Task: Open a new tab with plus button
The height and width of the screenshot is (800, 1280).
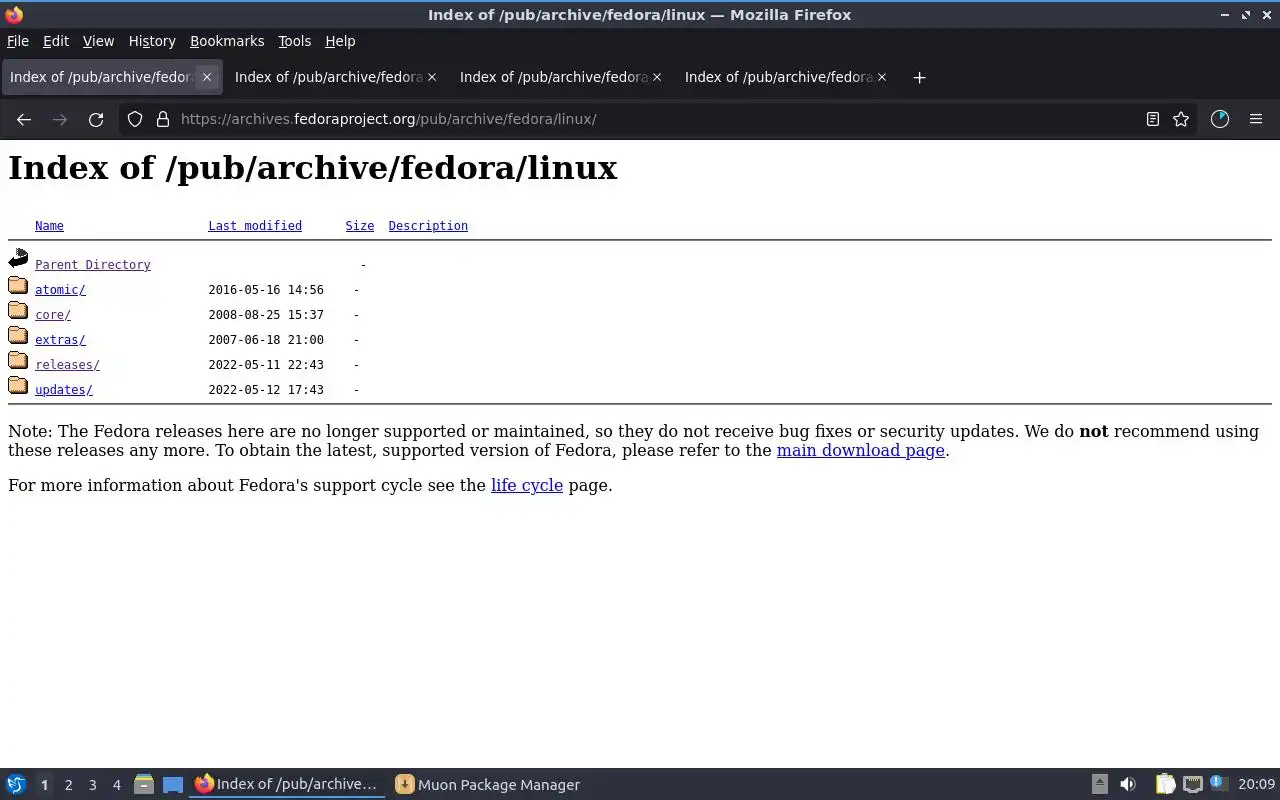Action: 919,77
